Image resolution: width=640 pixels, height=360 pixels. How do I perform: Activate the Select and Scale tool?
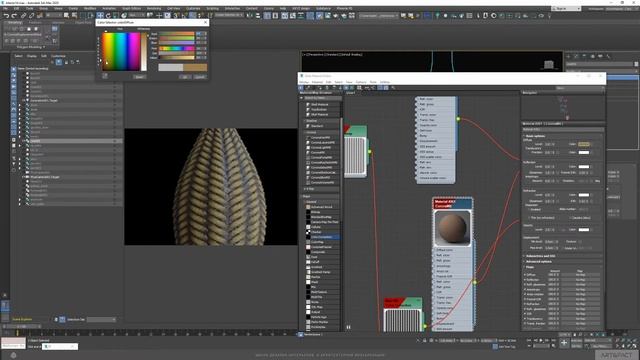[116, 16]
